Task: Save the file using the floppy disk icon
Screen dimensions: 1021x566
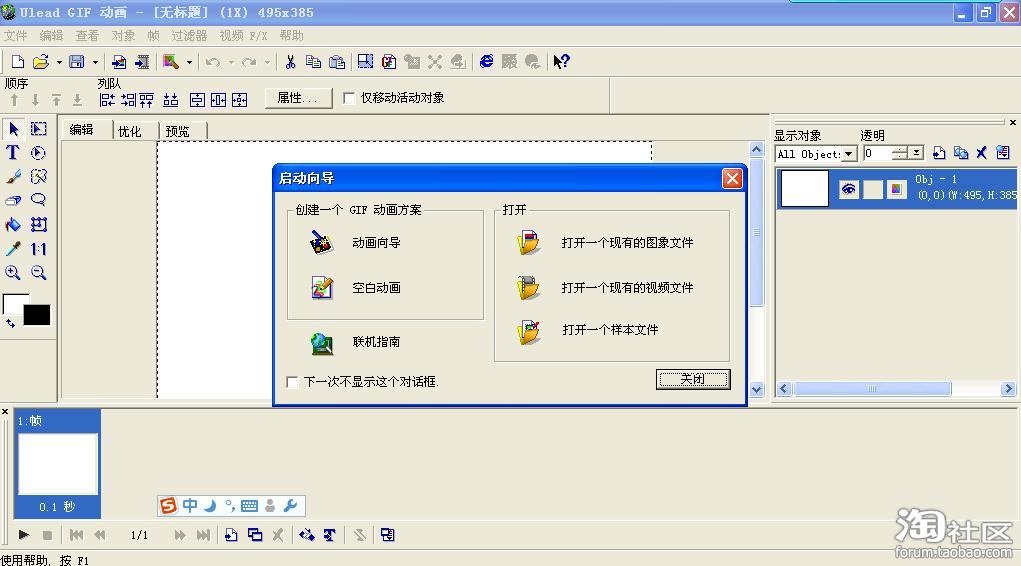Action: point(77,62)
